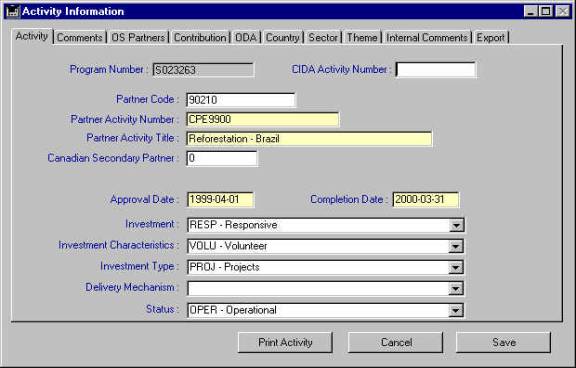The width and height of the screenshot is (576, 368).
Task: Click the Activity Information title bar icon
Action: [12, 11]
